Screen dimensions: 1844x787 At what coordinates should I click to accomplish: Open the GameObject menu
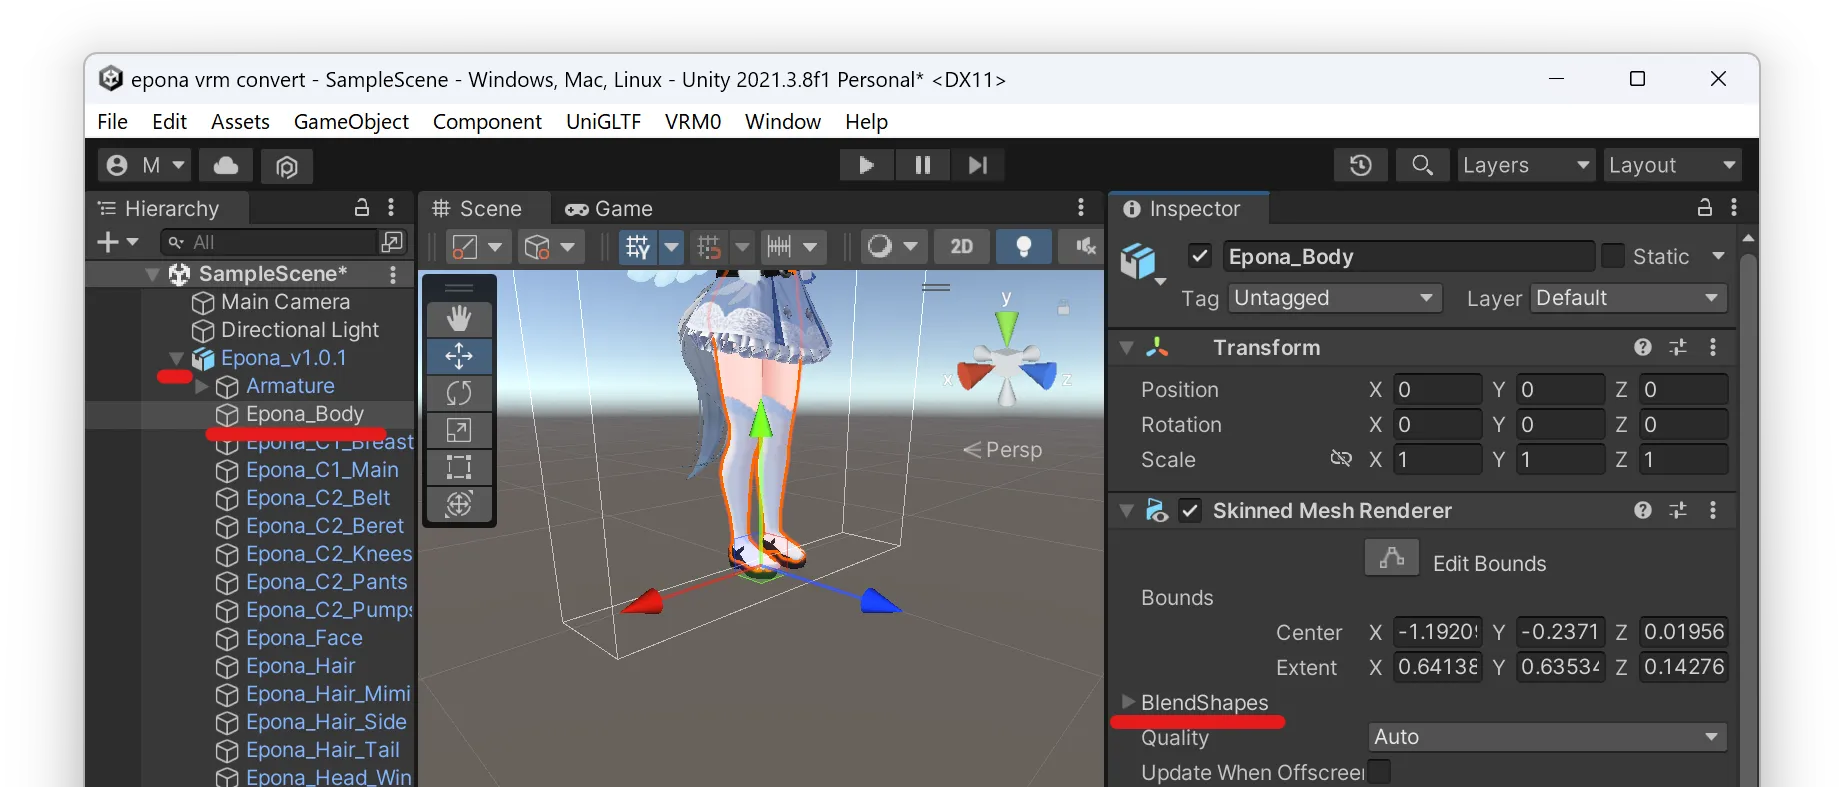coord(351,121)
